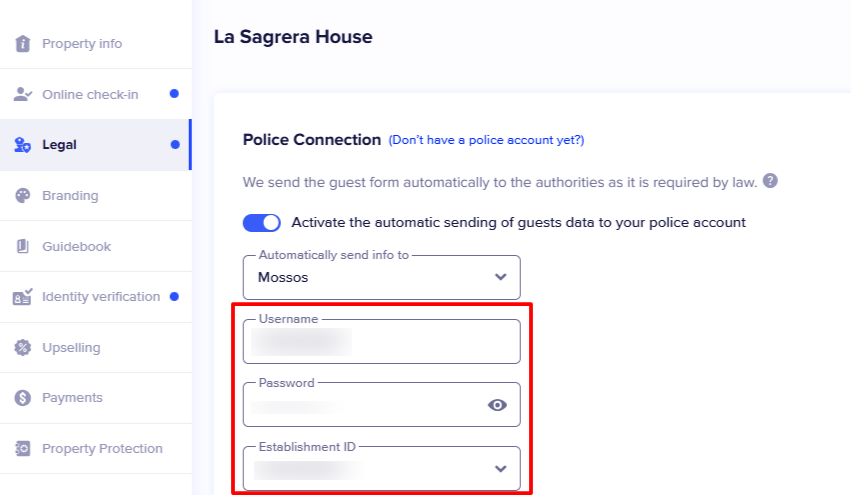Expand the Mossos dropdown chevron

tap(501, 277)
